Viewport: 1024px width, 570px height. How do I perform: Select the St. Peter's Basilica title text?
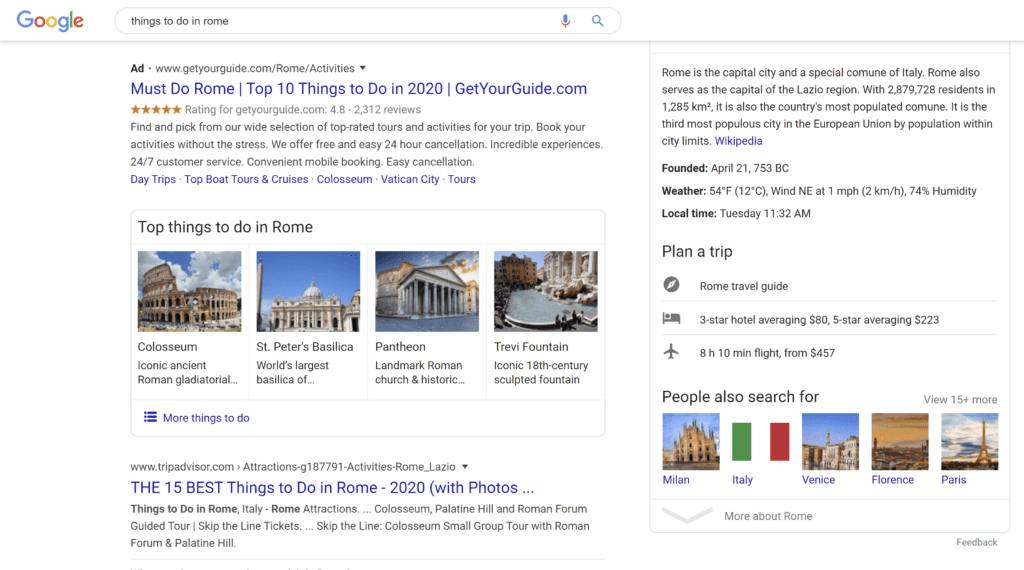305,347
